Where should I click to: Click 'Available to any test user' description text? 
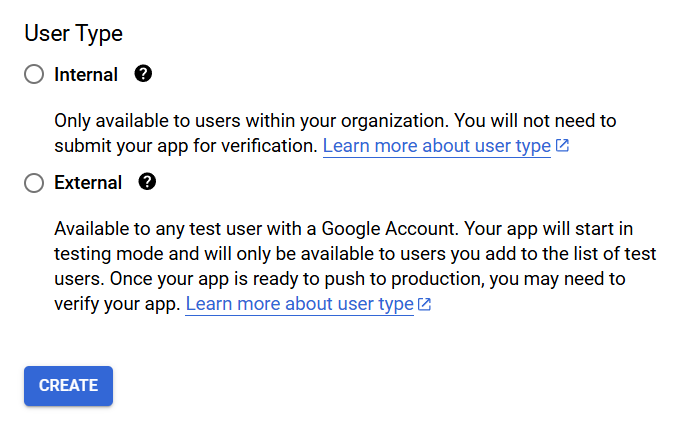150,229
